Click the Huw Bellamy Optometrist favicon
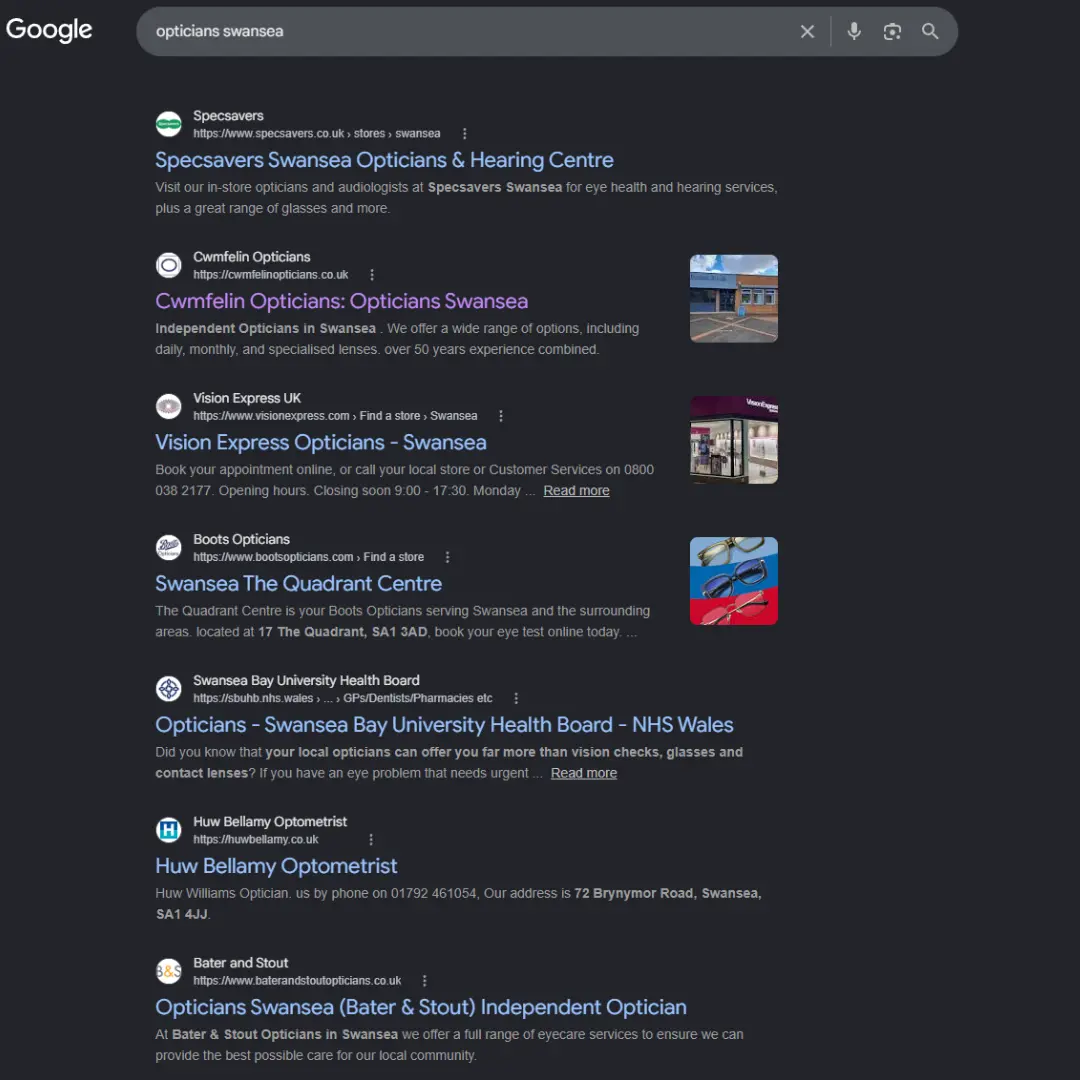The width and height of the screenshot is (1080, 1080). click(169, 830)
